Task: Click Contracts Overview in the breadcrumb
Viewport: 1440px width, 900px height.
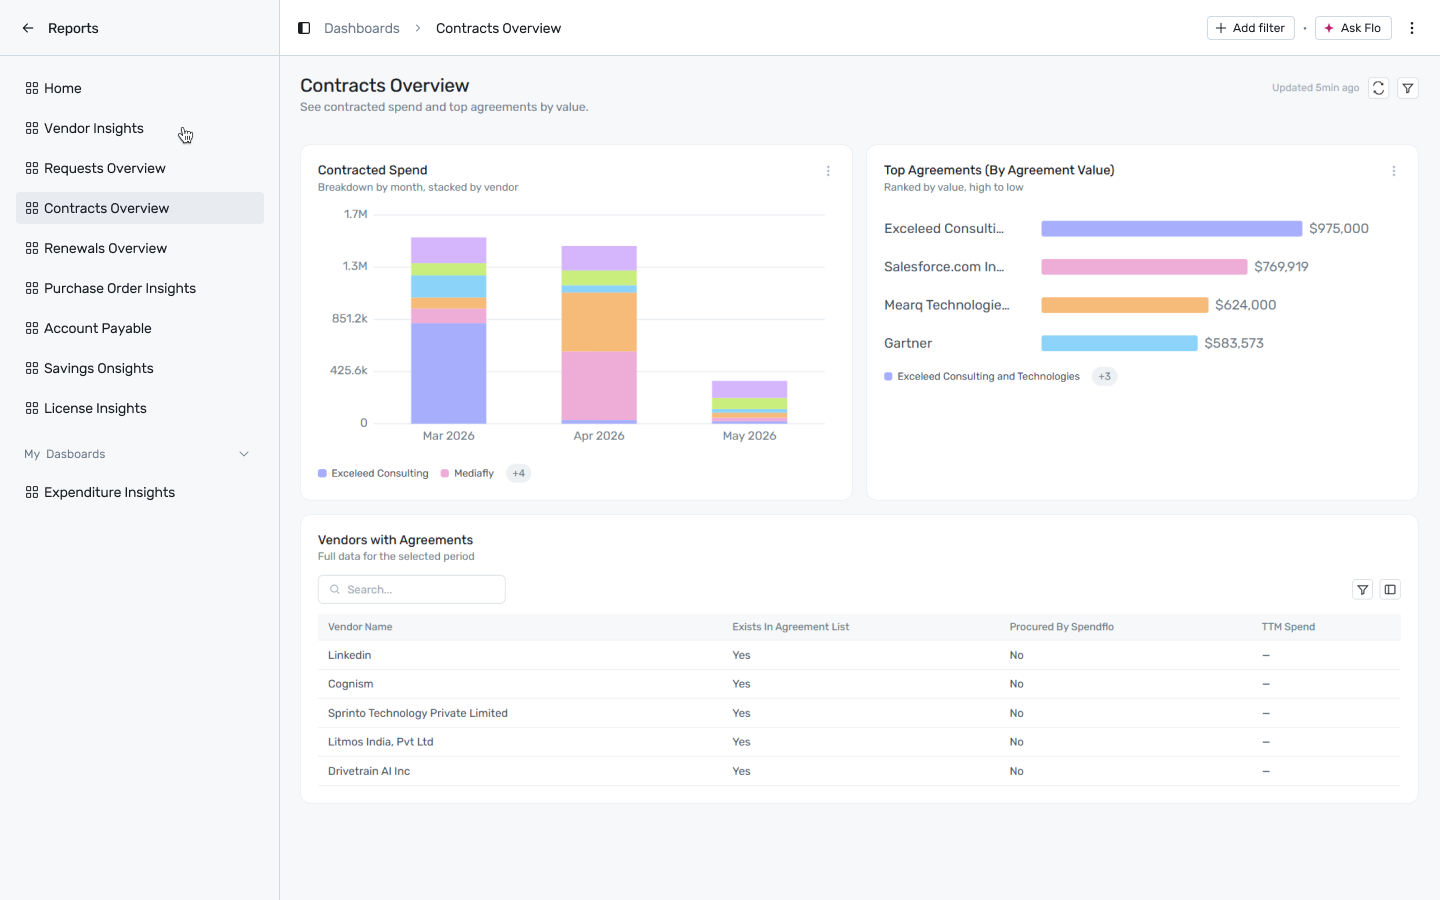Action: tap(498, 28)
